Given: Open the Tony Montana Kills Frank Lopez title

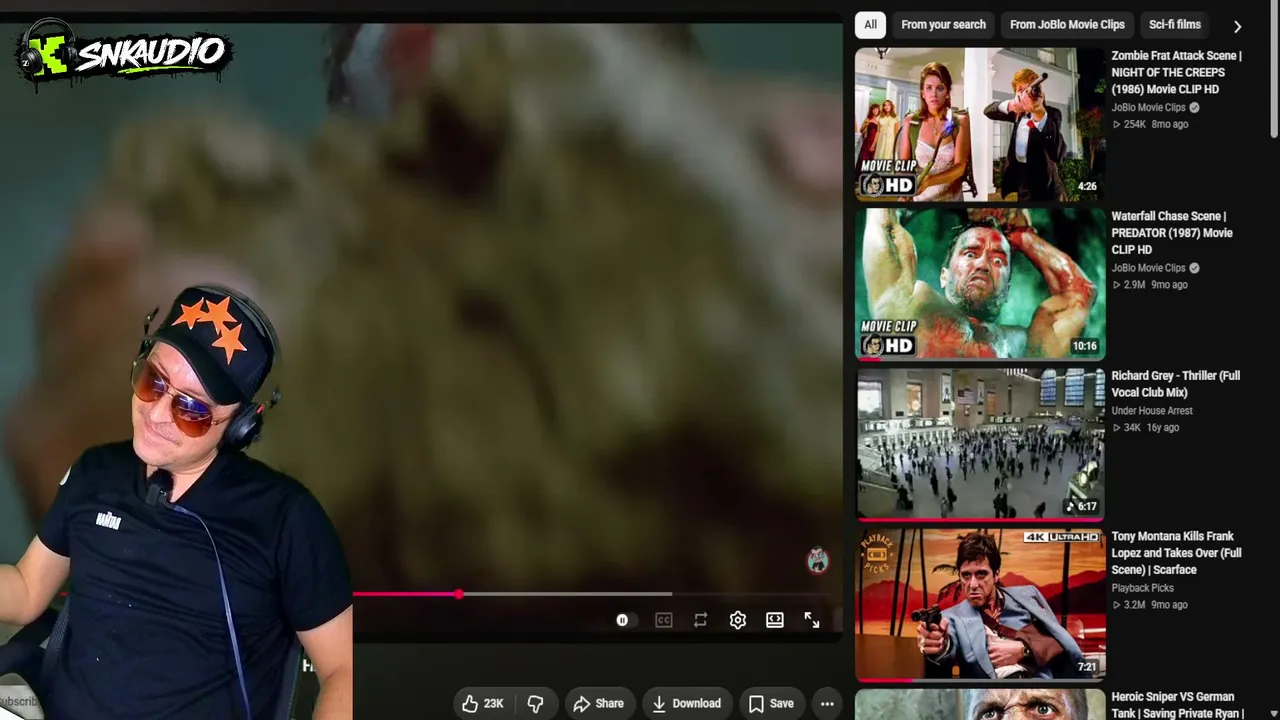Looking at the screenshot, I should (x=1176, y=553).
